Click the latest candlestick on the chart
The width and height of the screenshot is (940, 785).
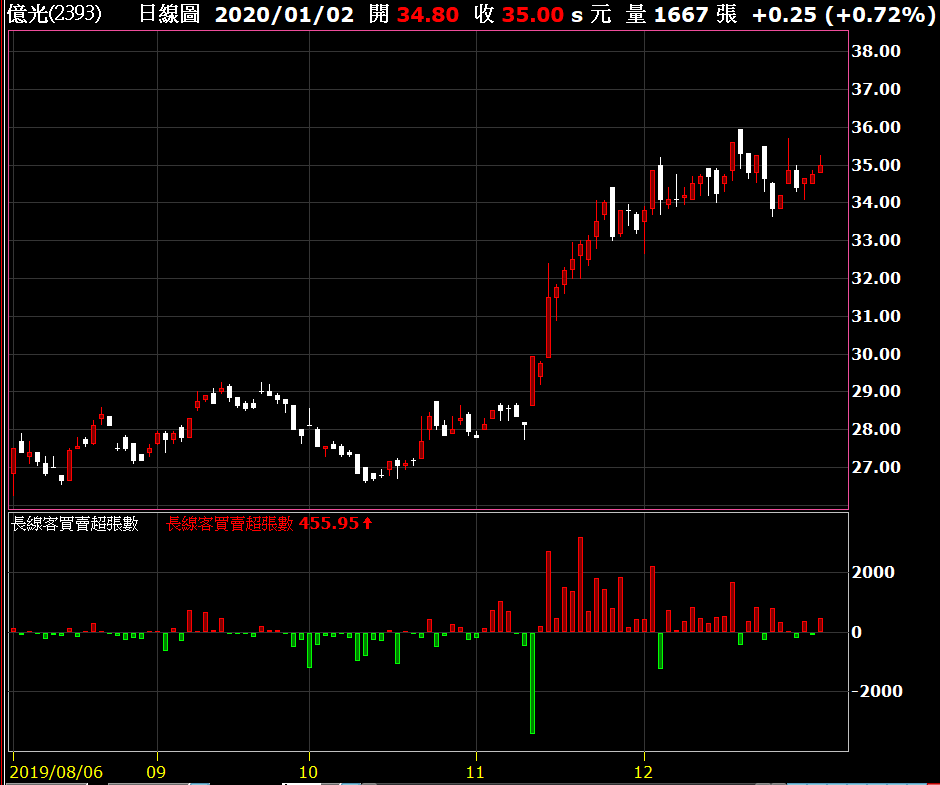821,165
